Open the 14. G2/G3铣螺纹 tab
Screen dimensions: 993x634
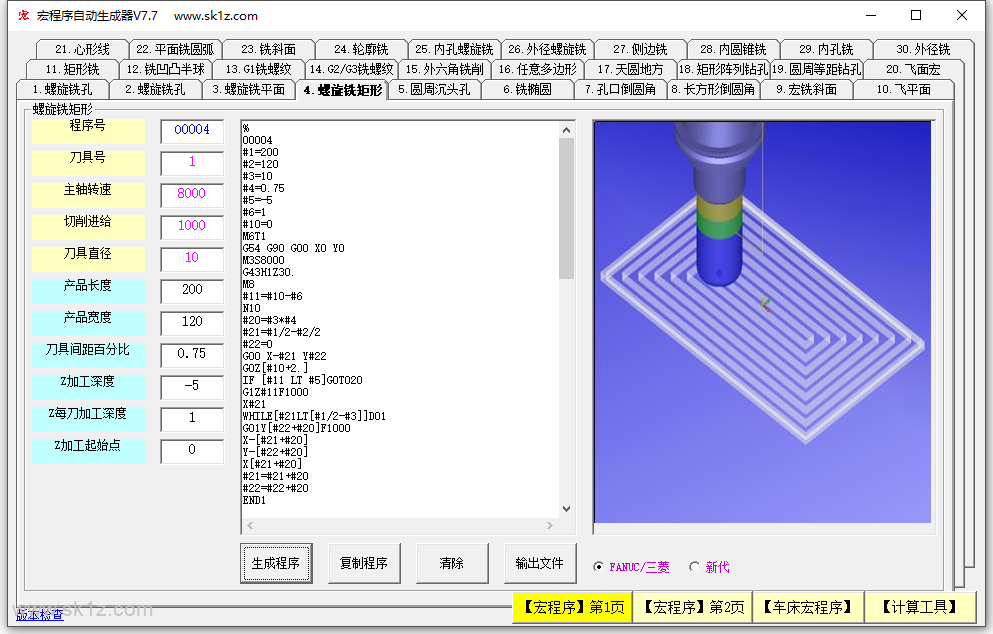tap(351, 69)
